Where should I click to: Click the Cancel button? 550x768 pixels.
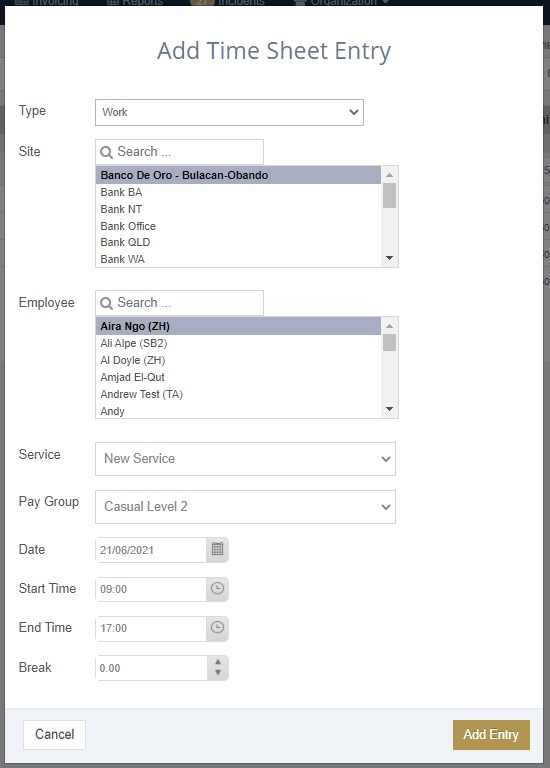click(x=54, y=735)
